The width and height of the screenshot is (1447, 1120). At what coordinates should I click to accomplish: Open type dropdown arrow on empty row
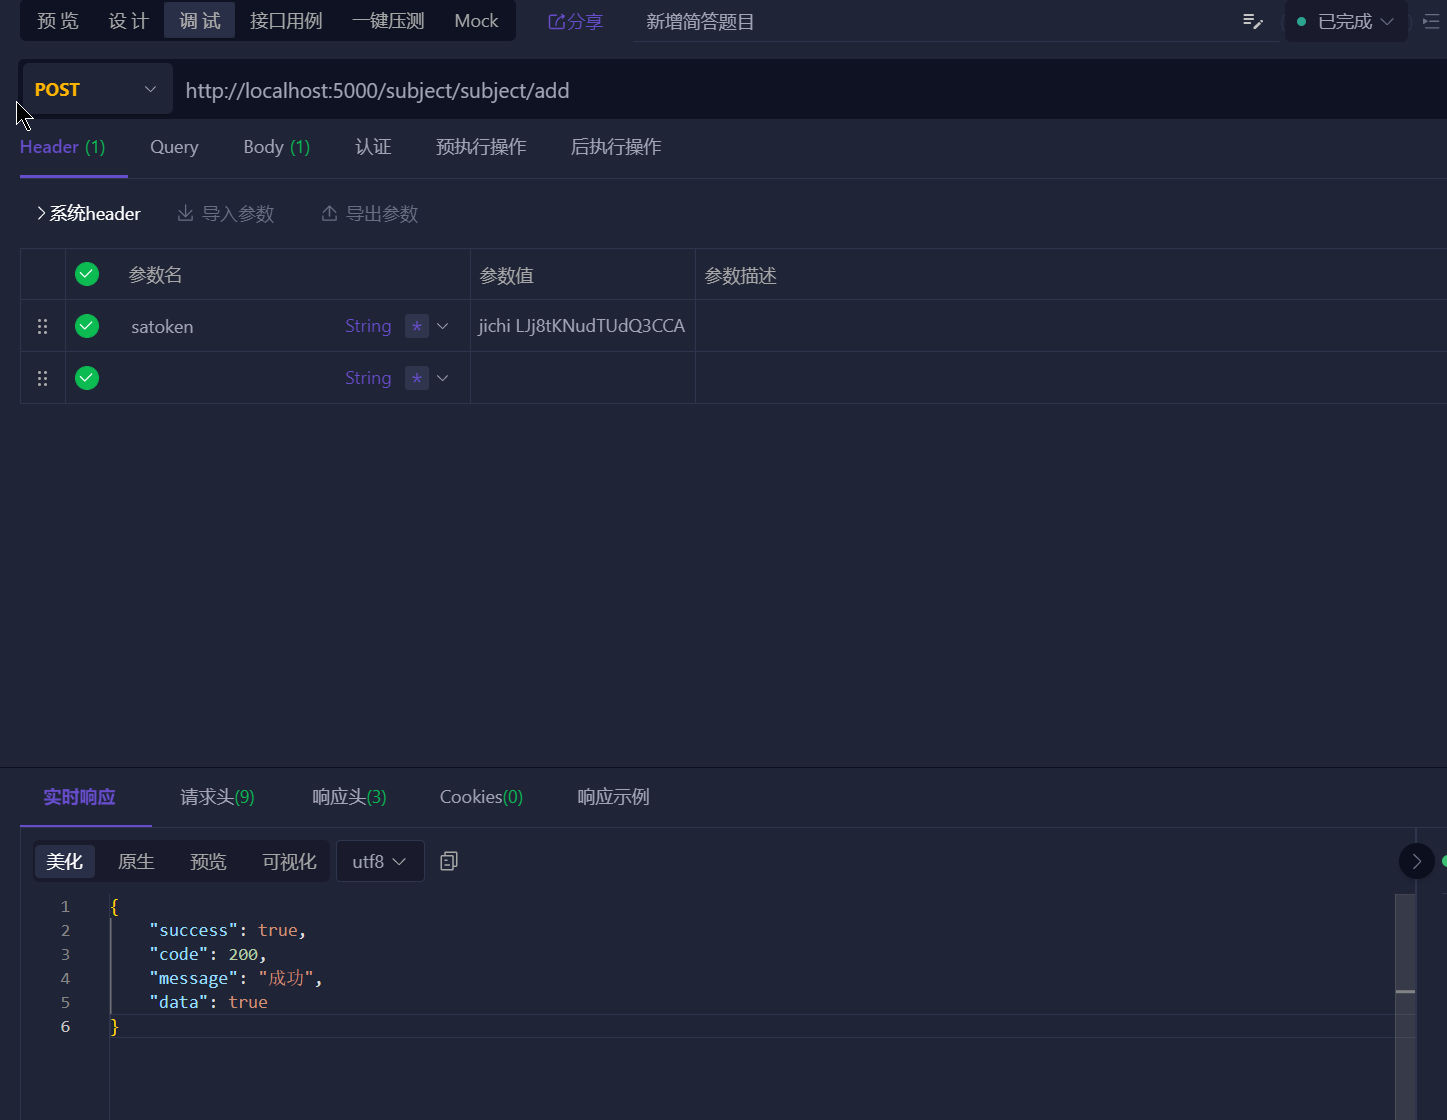tap(443, 378)
